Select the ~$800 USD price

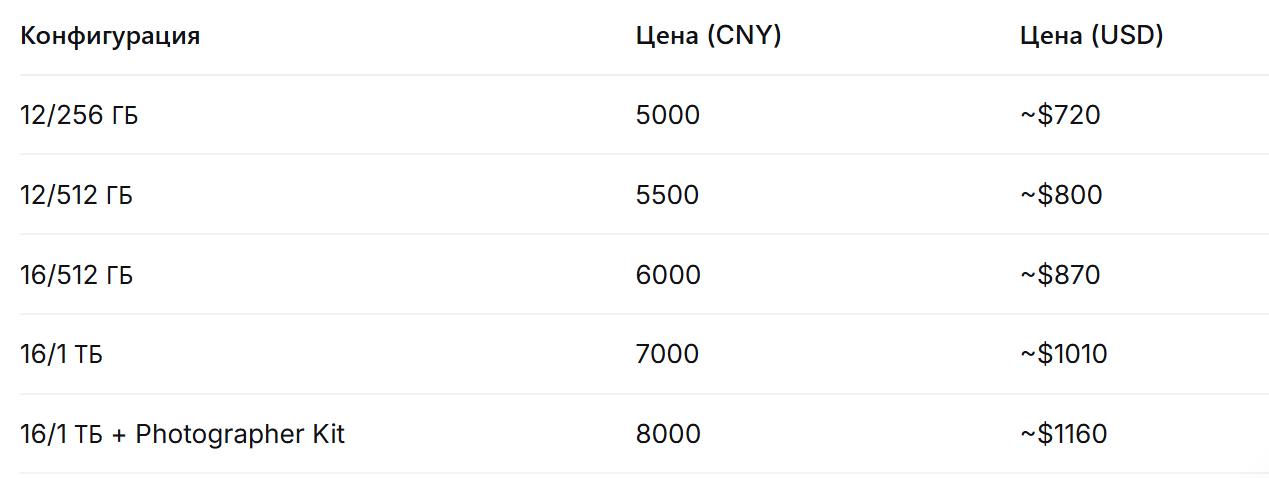point(1060,195)
